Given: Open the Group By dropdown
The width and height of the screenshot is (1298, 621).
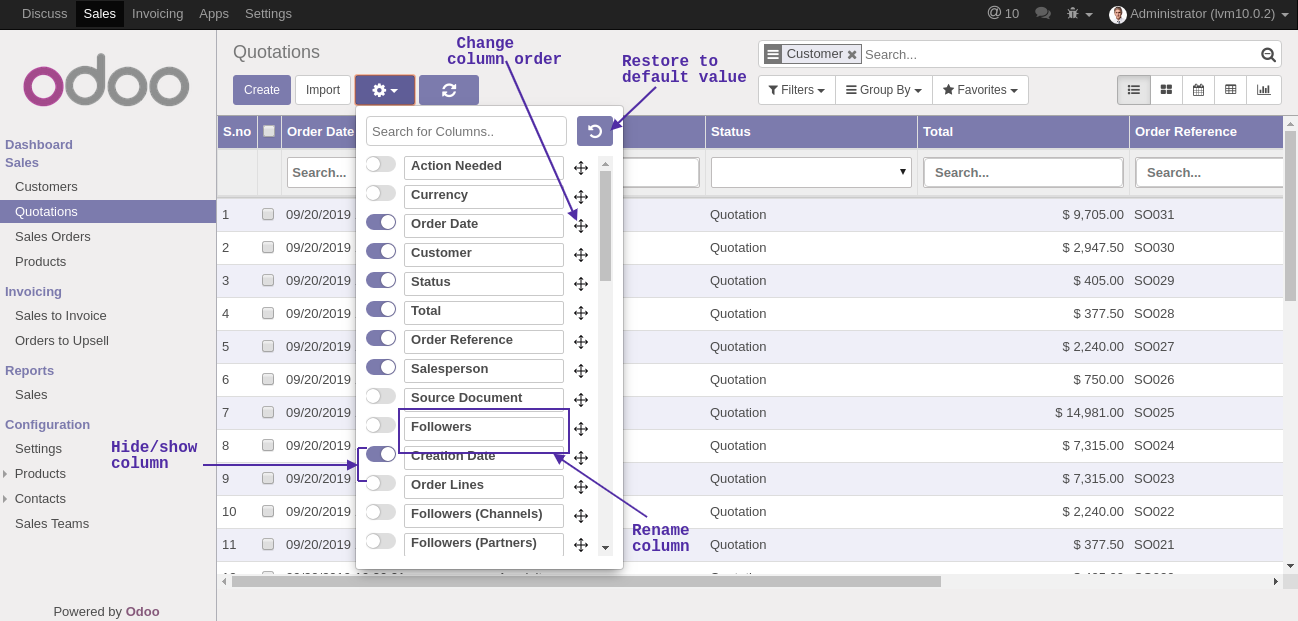Looking at the screenshot, I should pos(882,89).
